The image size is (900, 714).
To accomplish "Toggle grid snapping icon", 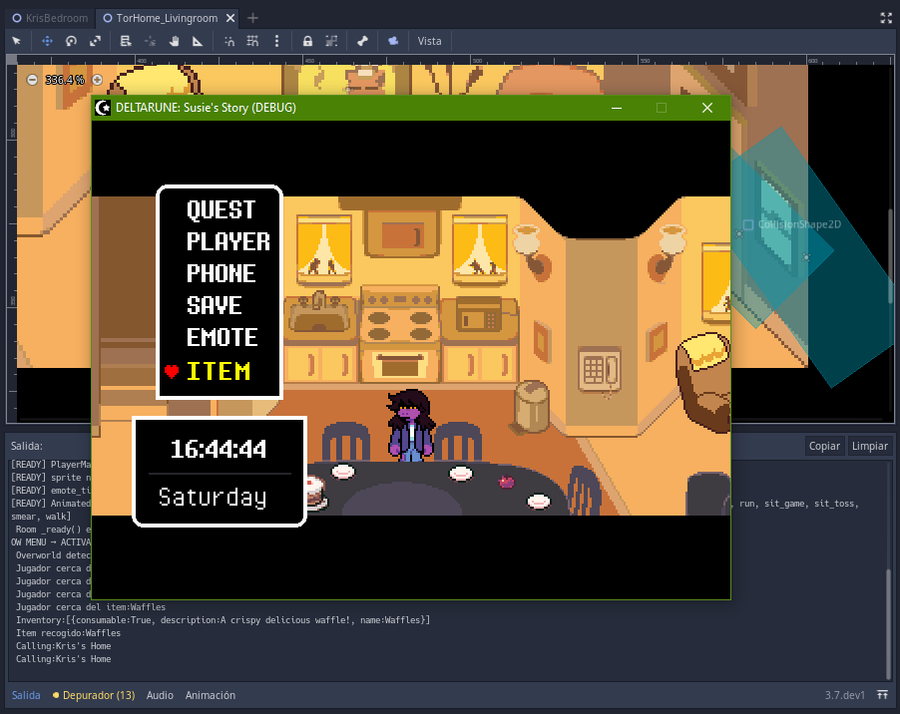I will pyautogui.click(x=253, y=41).
